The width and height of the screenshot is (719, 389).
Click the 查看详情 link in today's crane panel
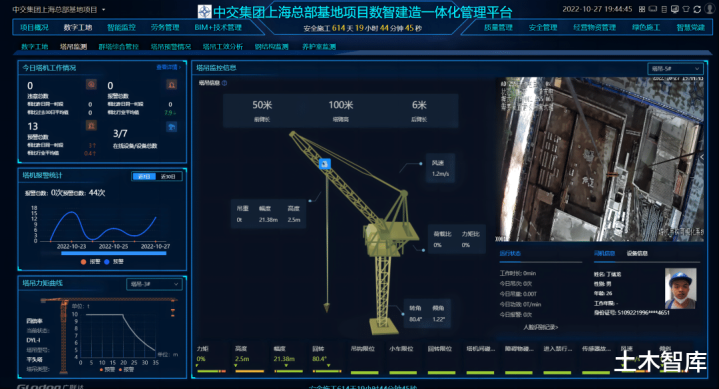click(x=168, y=67)
